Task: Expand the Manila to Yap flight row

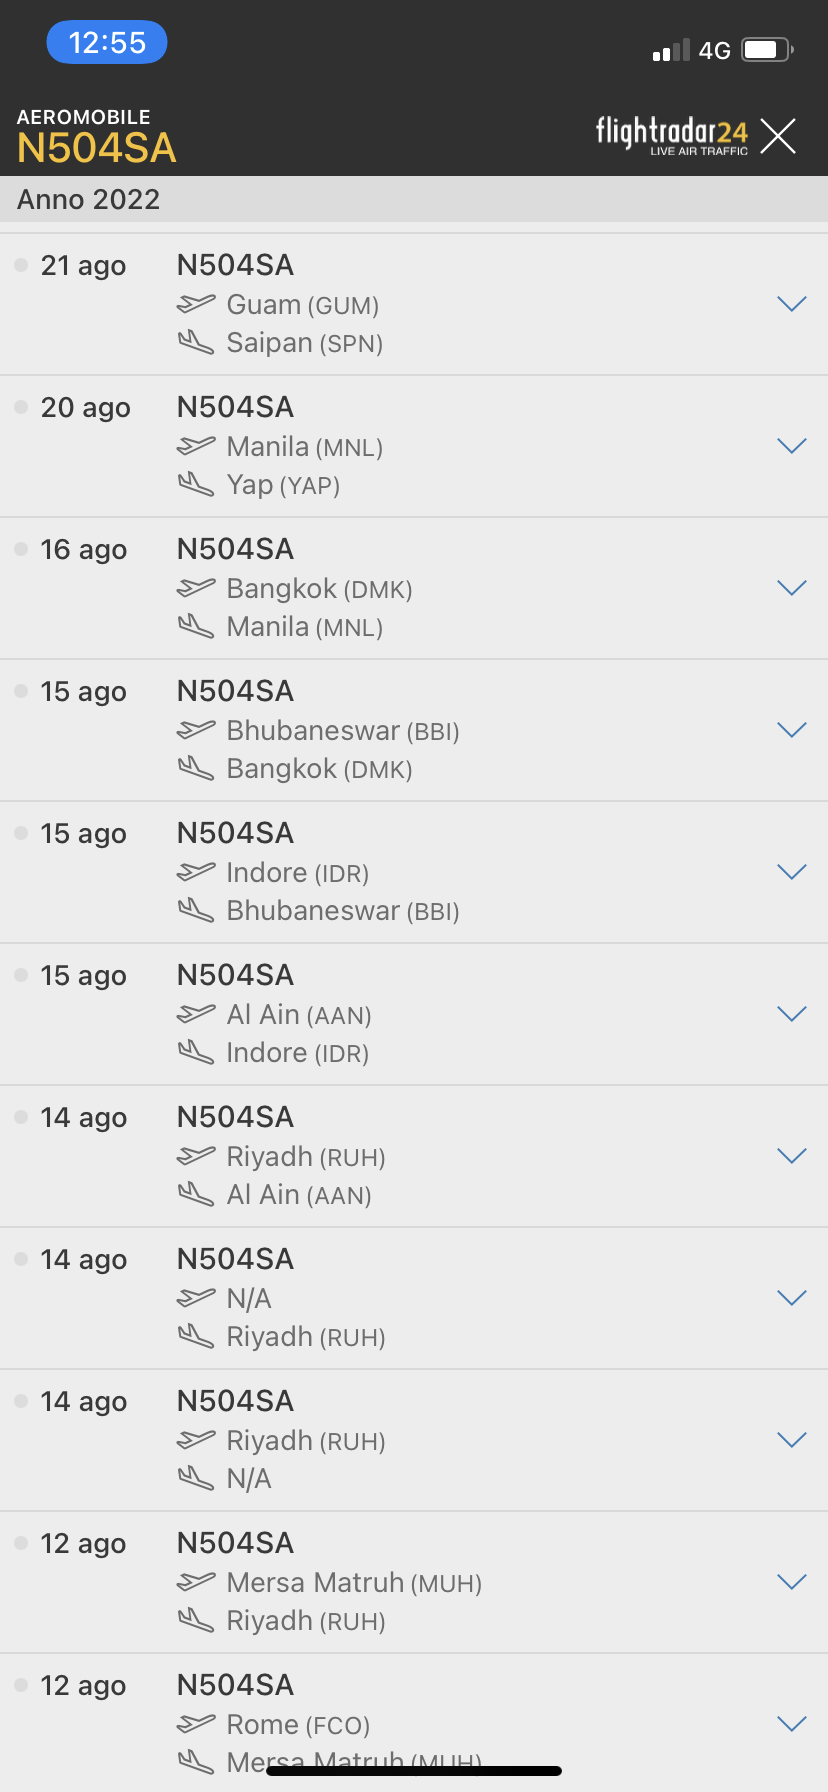Action: [x=791, y=446]
